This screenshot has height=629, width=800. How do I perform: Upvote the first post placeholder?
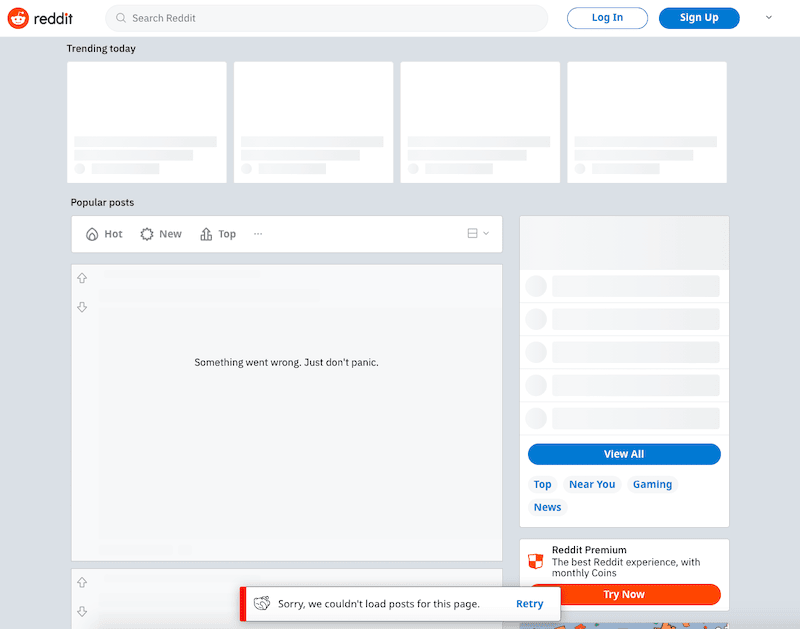(x=82, y=278)
